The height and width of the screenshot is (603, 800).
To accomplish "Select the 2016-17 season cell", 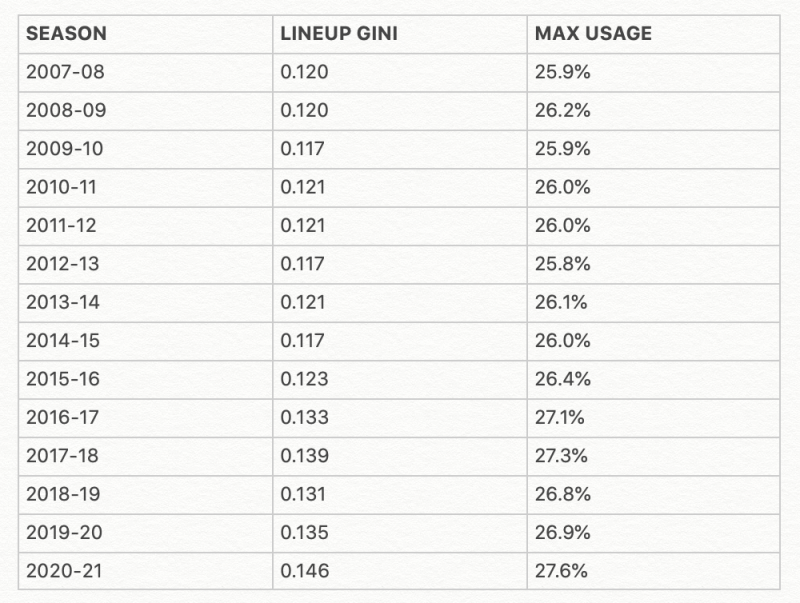I will [x=65, y=417].
